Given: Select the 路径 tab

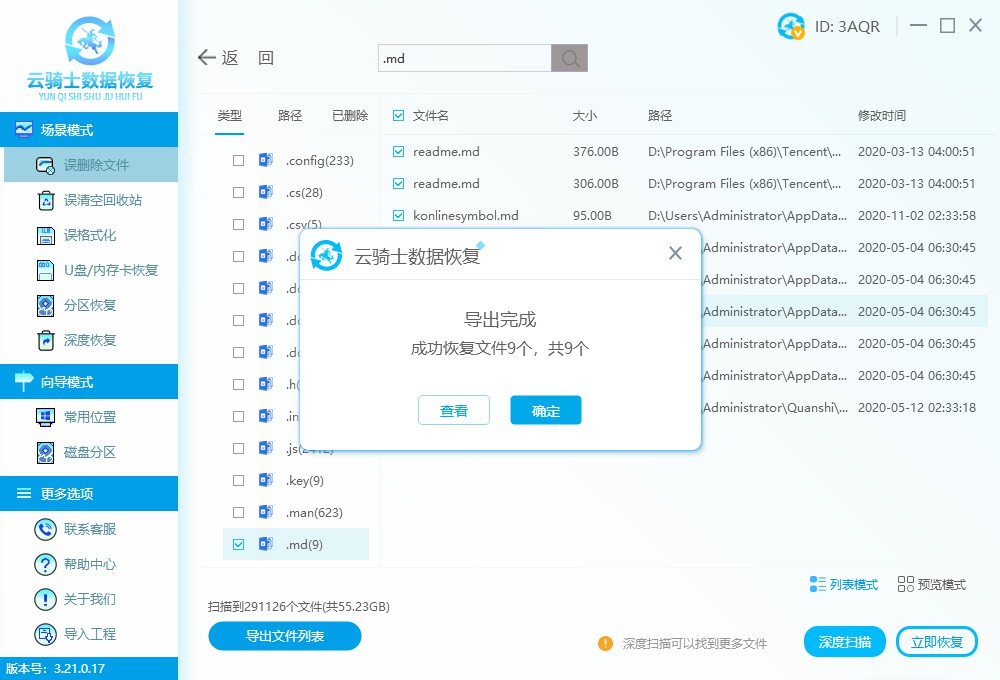Looking at the screenshot, I should 290,115.
